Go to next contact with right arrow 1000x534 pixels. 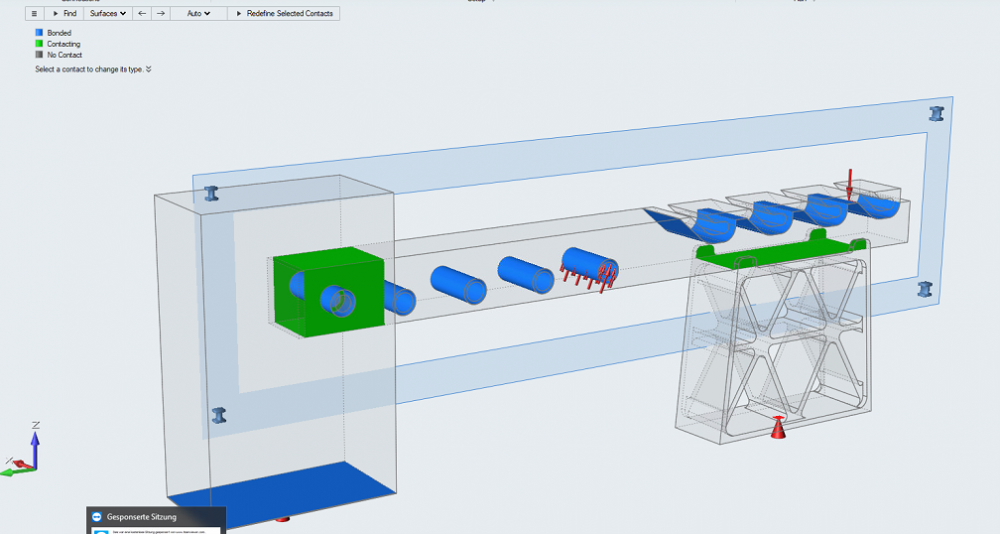[x=161, y=13]
